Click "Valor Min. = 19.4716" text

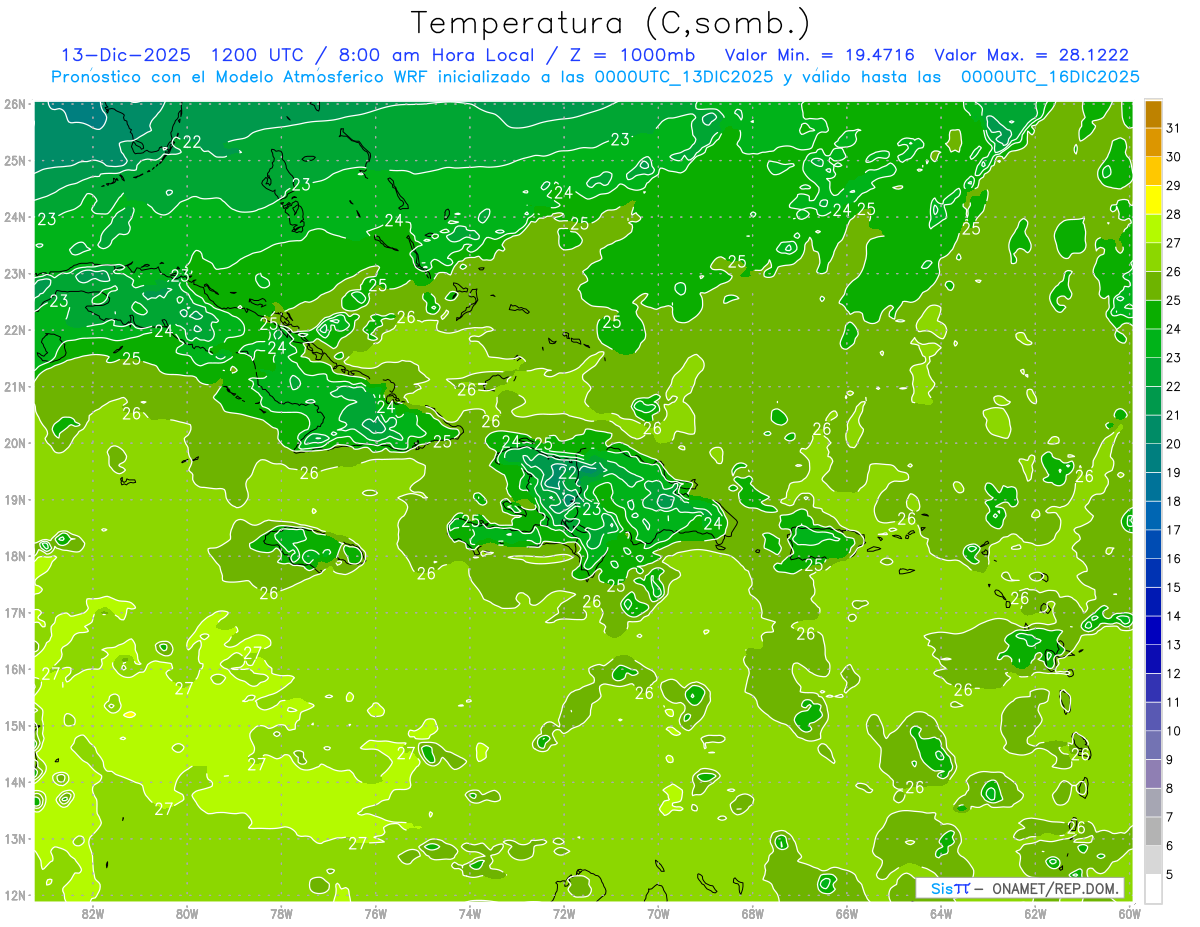(819, 55)
